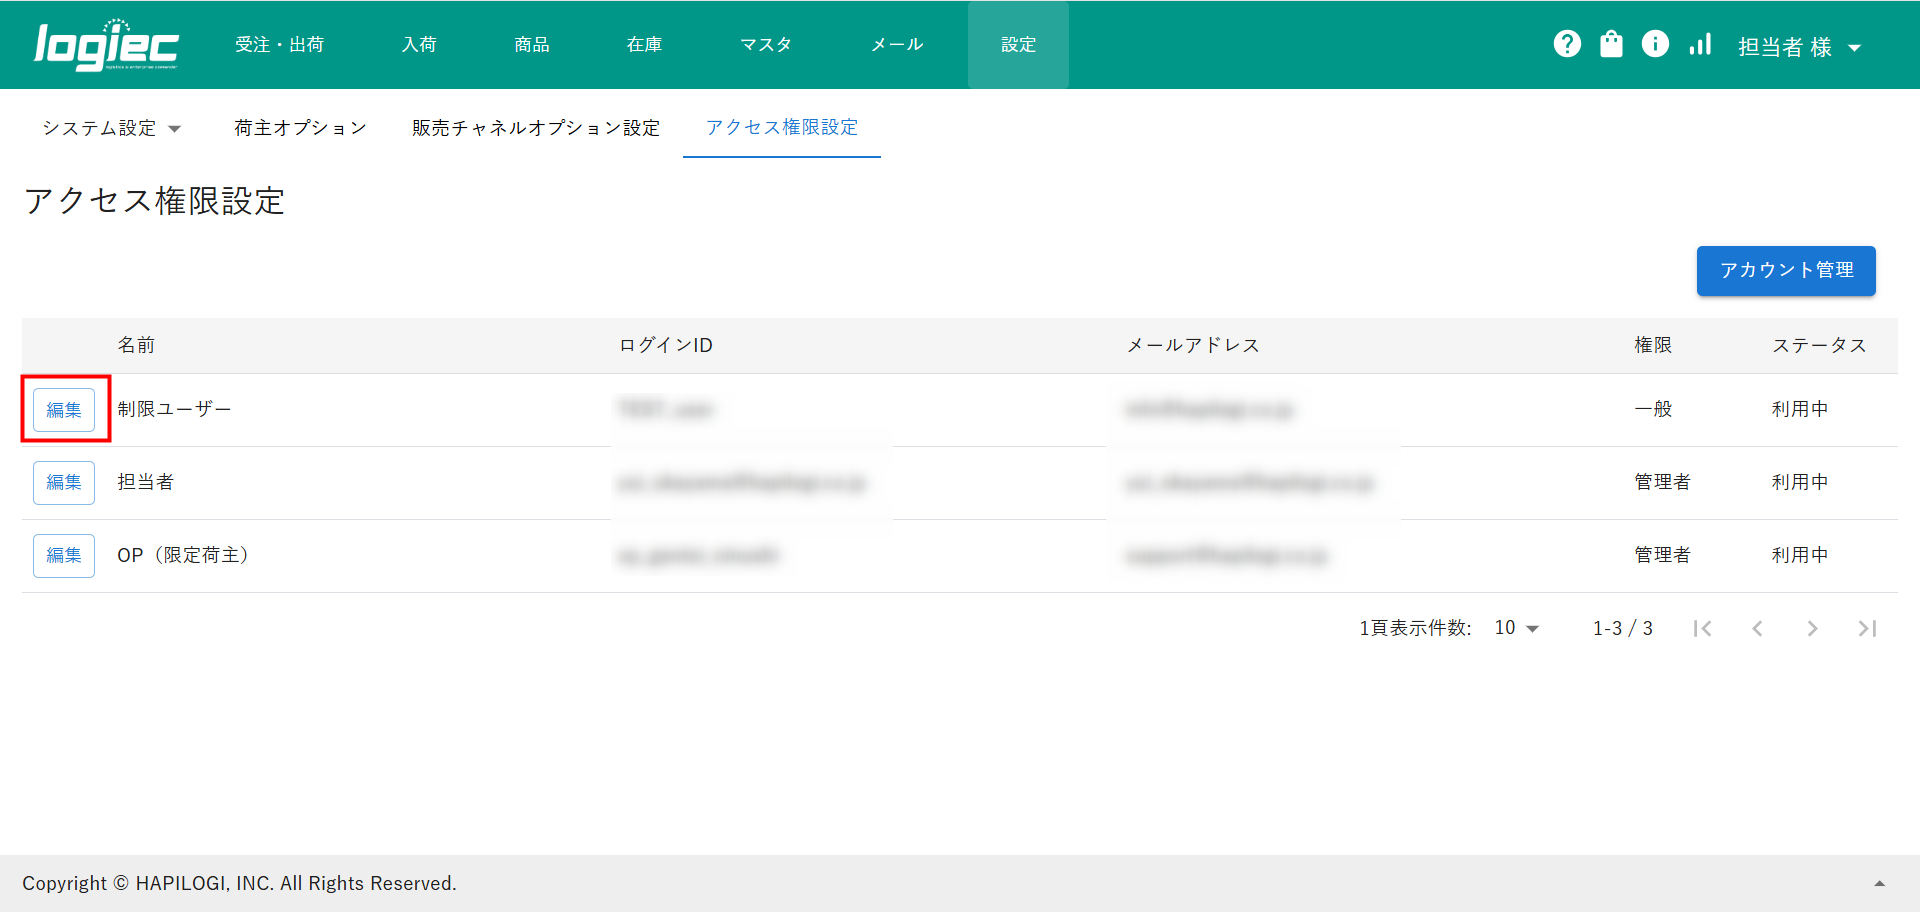Viewport: 1920px width, 912px height.
Task: Switch to the 荷主オプション tab
Action: click(300, 128)
